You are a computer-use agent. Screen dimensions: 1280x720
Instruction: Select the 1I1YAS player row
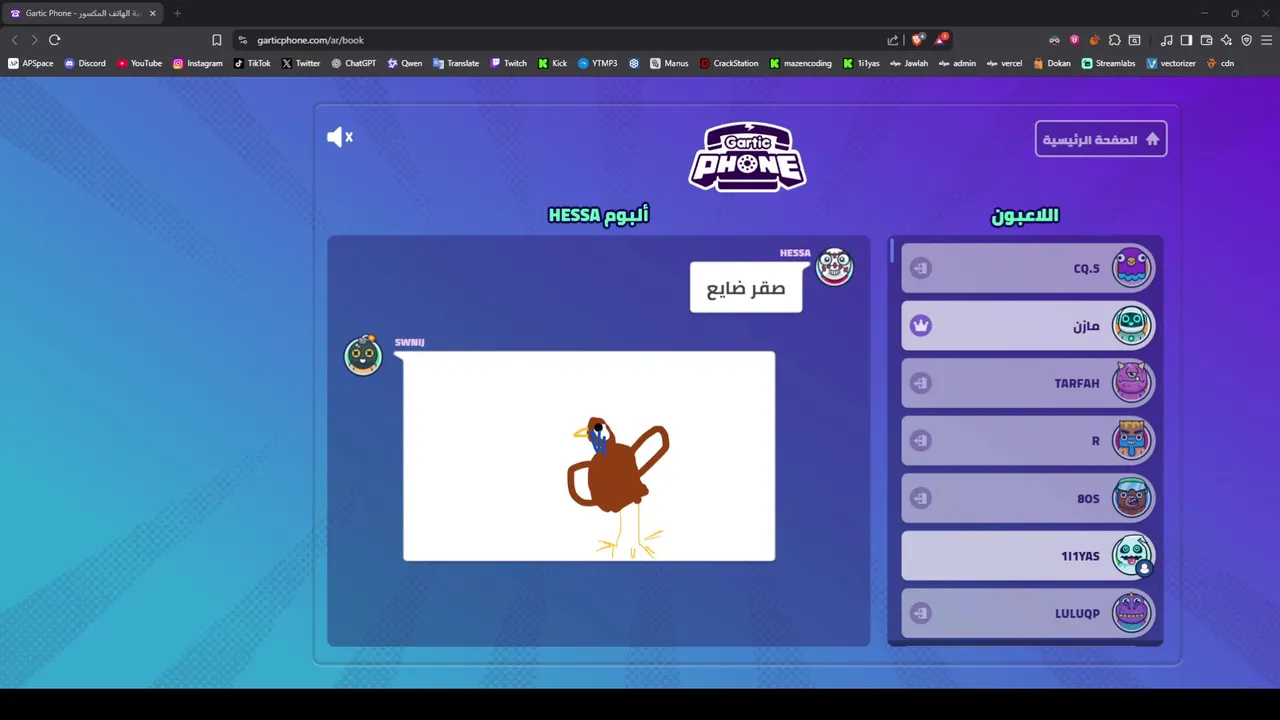[x=1028, y=555]
